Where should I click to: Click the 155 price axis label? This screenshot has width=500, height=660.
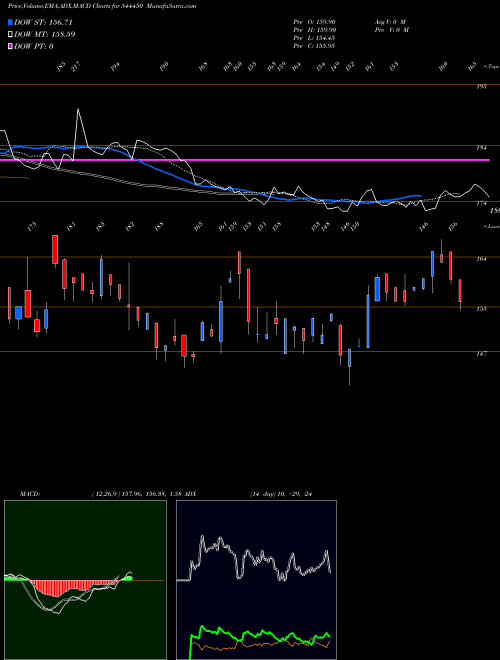(482, 309)
